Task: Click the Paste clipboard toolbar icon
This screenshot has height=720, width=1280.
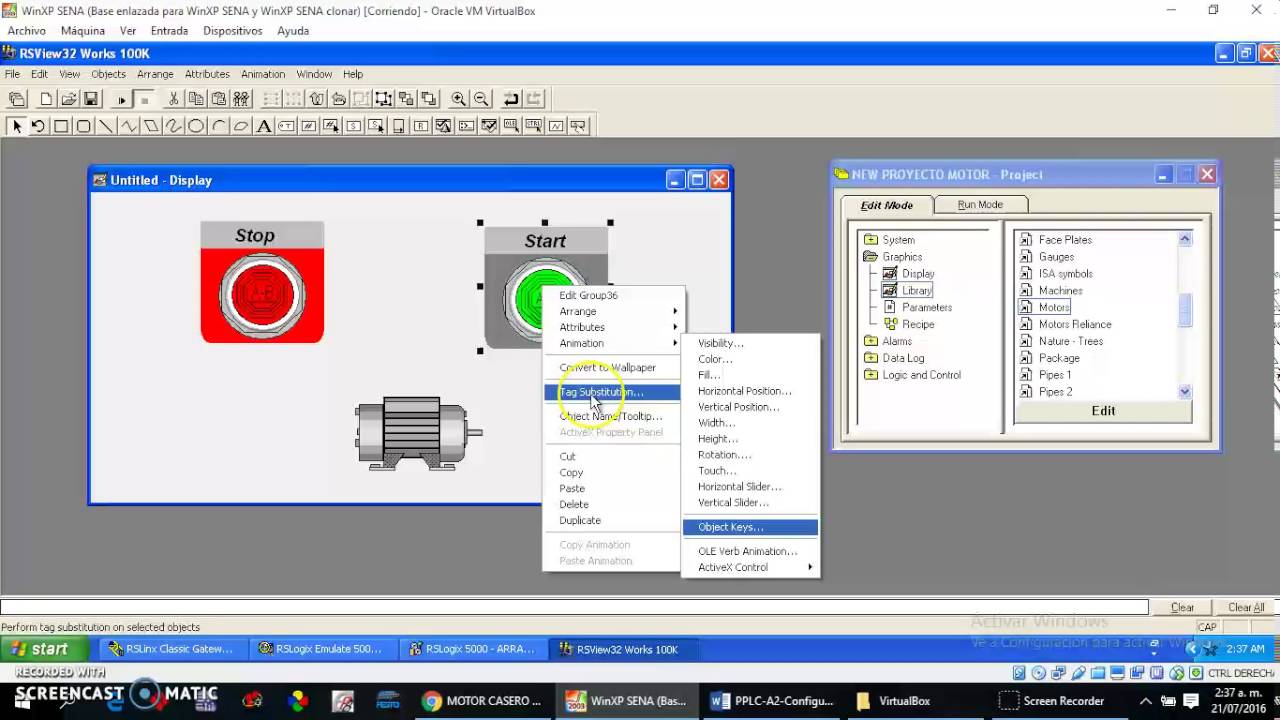Action: (x=218, y=99)
